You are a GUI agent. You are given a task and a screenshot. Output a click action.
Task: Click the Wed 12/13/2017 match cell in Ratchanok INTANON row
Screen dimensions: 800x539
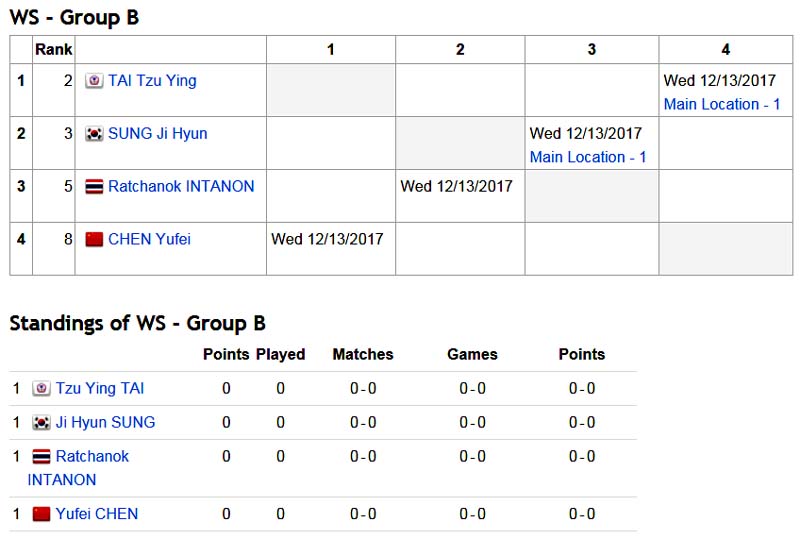[456, 186]
